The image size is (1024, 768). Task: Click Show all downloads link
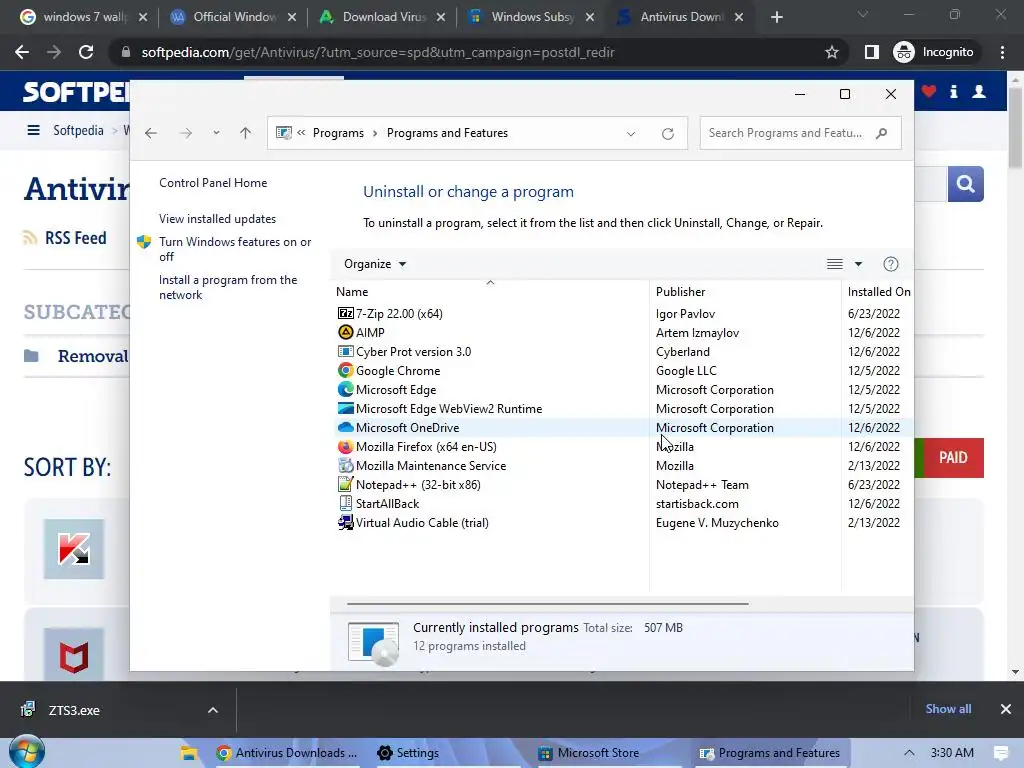pyautogui.click(x=948, y=709)
